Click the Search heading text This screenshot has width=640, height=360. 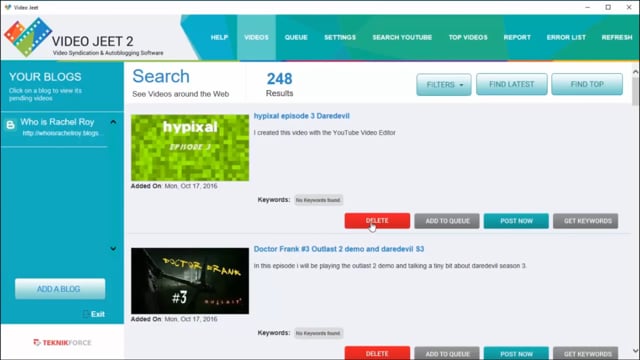click(x=161, y=76)
